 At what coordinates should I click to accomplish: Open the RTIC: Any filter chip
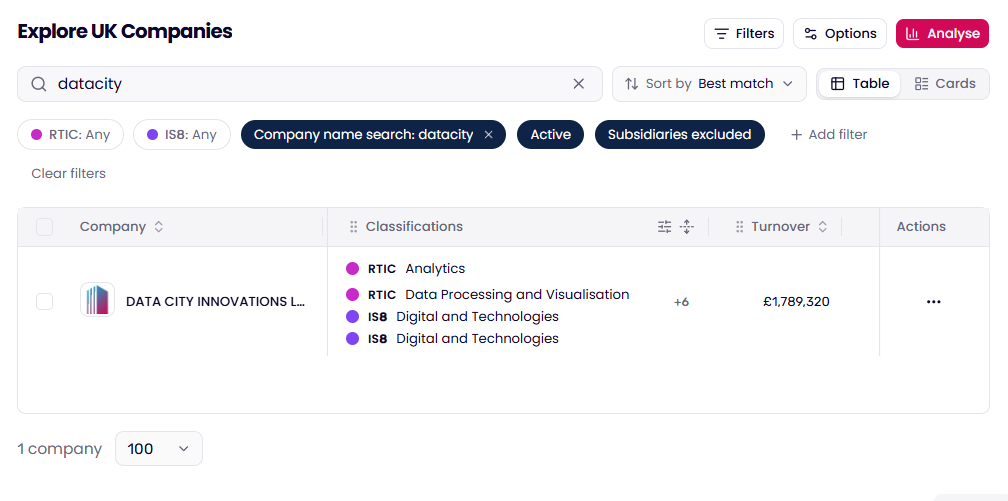70,134
